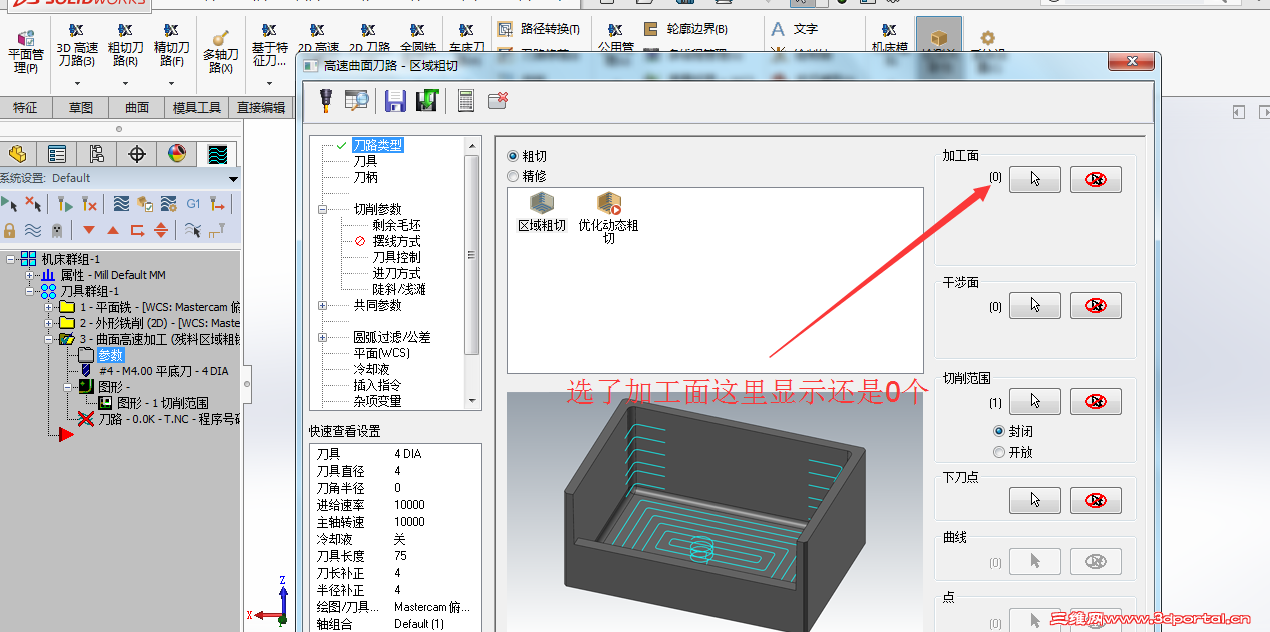This screenshot has width=1270, height=632.
Task: Click the clear selection button for 加工面
Action: pyautogui.click(x=1095, y=179)
